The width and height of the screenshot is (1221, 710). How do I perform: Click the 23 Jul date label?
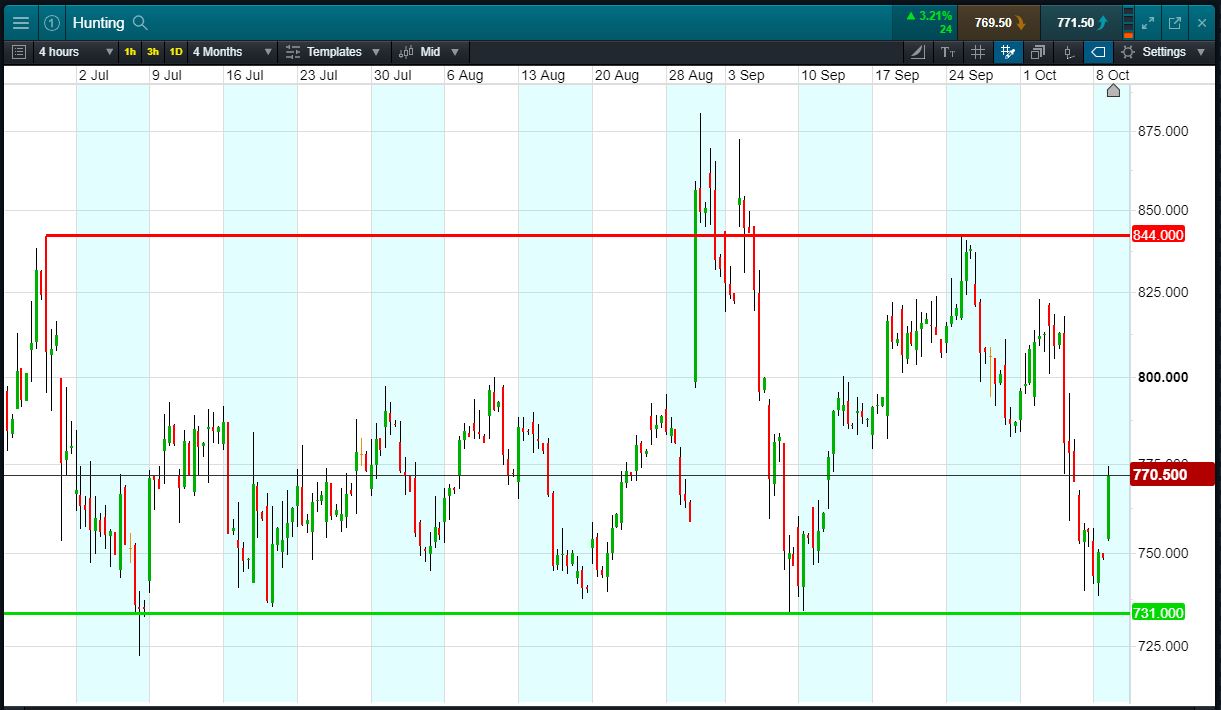319,75
